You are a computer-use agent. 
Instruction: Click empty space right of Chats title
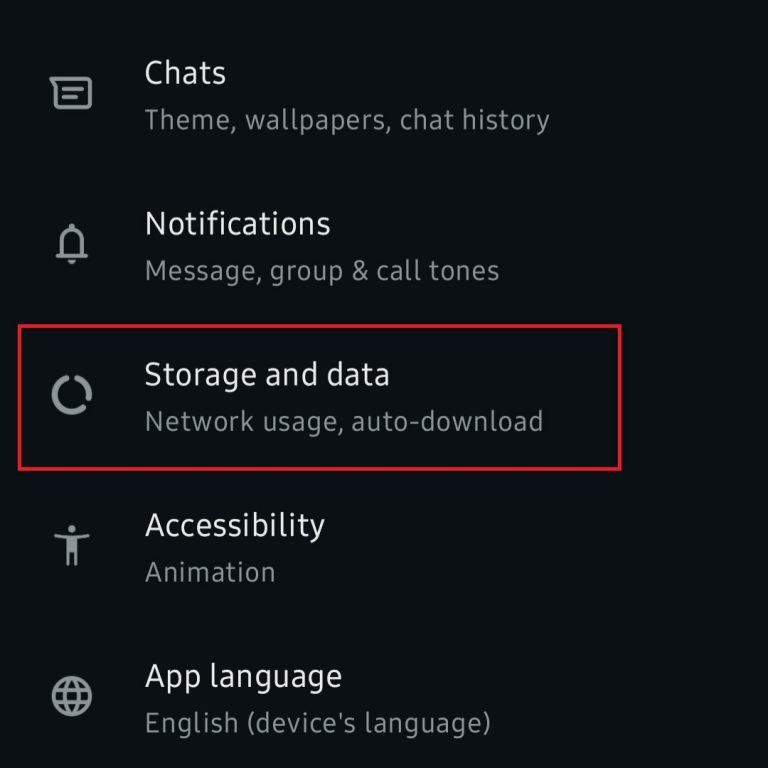tap(500, 73)
